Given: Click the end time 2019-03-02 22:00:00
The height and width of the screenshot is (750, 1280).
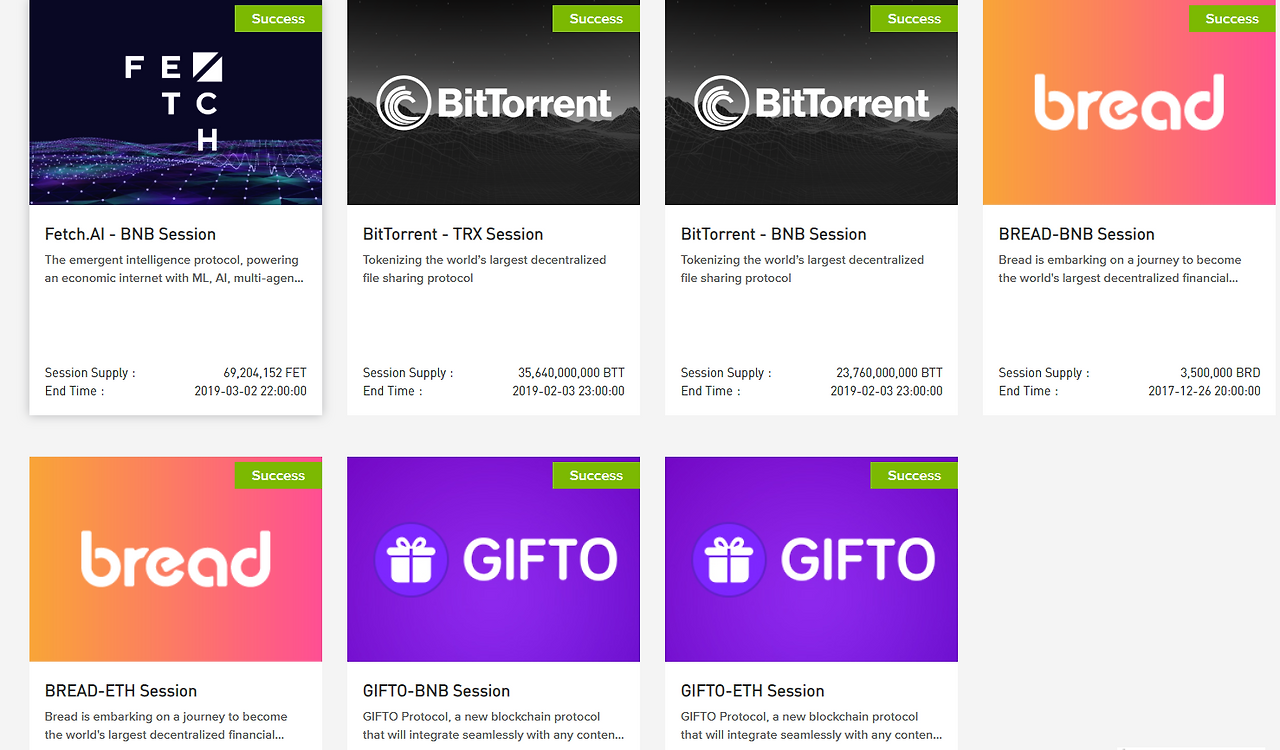Looking at the screenshot, I should [x=250, y=391].
